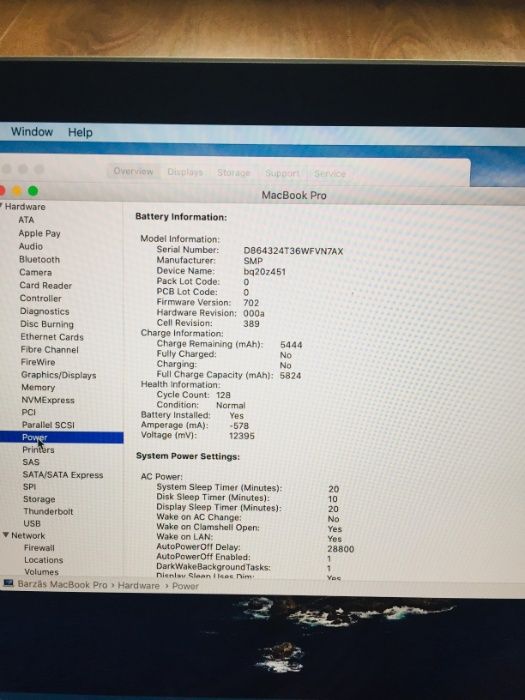The height and width of the screenshot is (700, 525).
Task: Click the AutoPowerOff Delay value 28800
Action: click(x=341, y=549)
